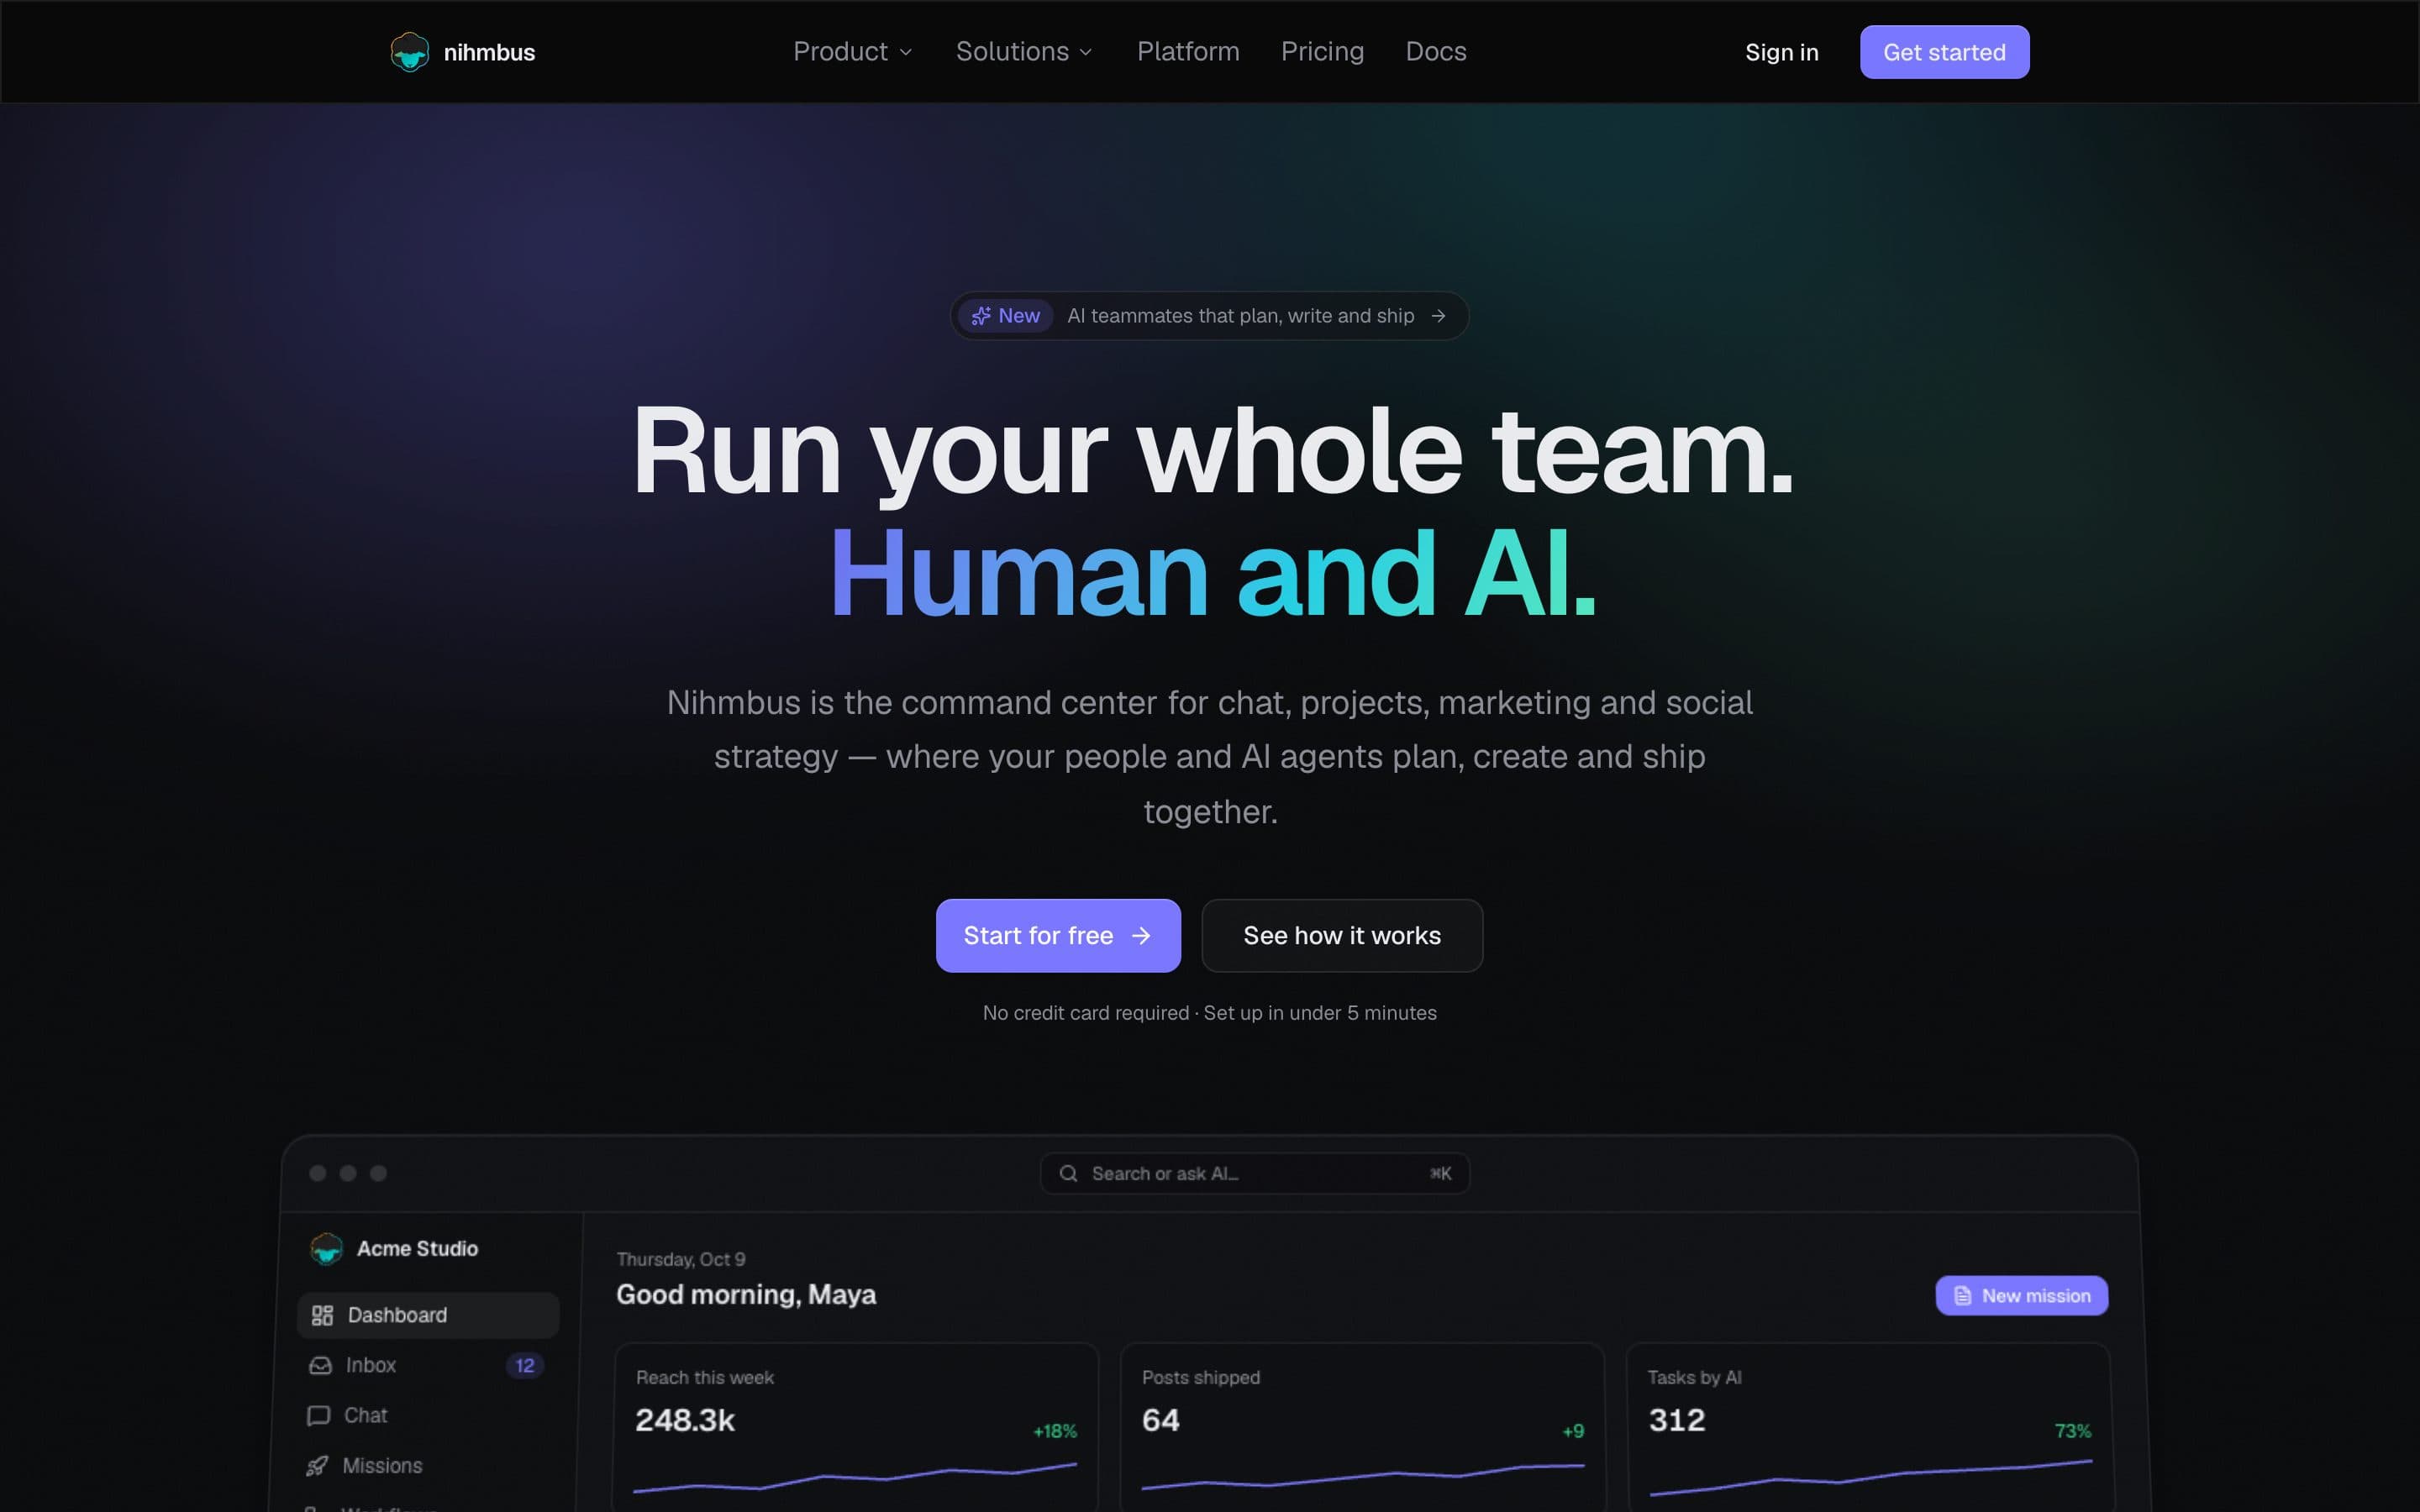Click the Get started button
Viewport: 2420px width, 1512px height.
pyautogui.click(x=1944, y=52)
